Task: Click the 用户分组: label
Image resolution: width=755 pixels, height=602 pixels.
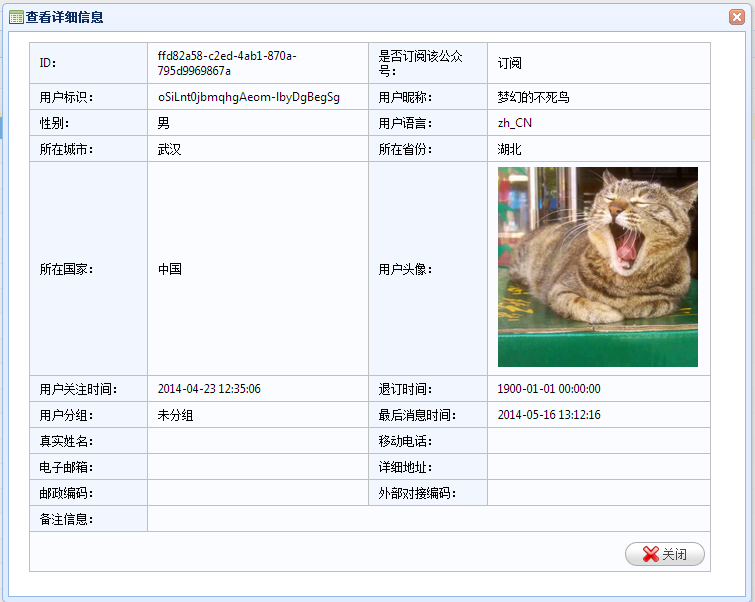Action: (66, 415)
